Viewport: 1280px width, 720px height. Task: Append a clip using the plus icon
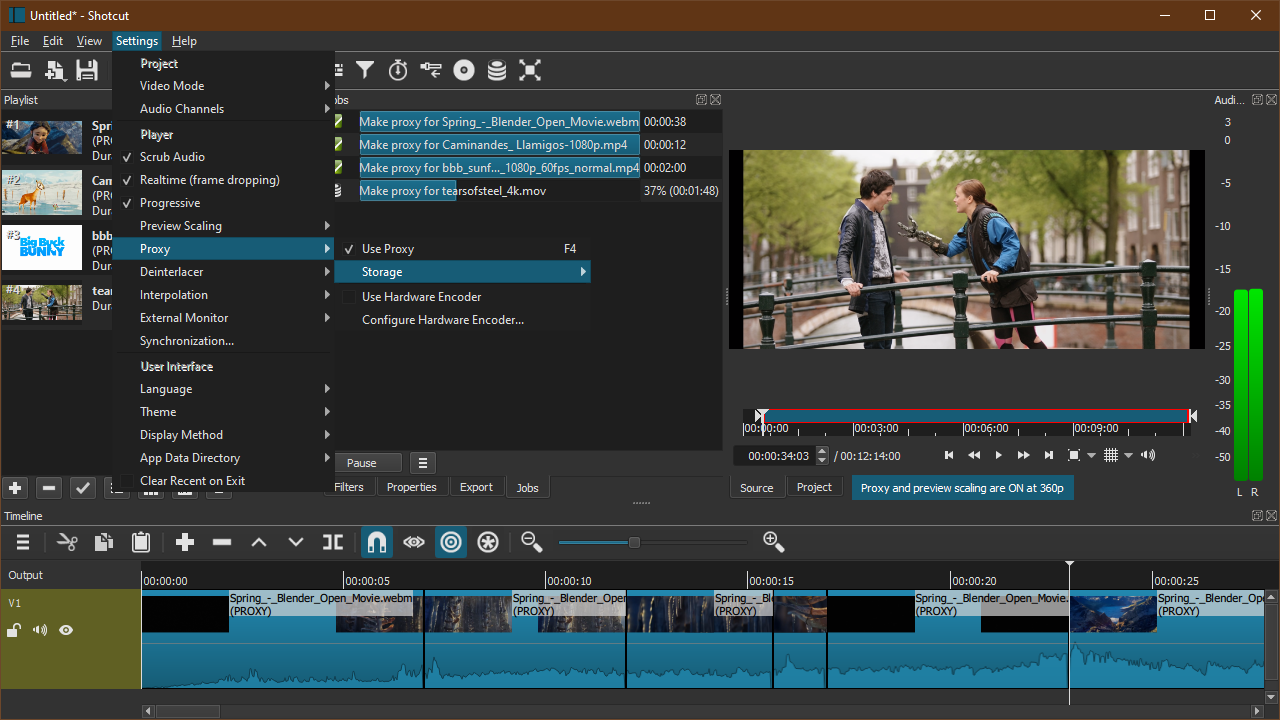pos(184,541)
